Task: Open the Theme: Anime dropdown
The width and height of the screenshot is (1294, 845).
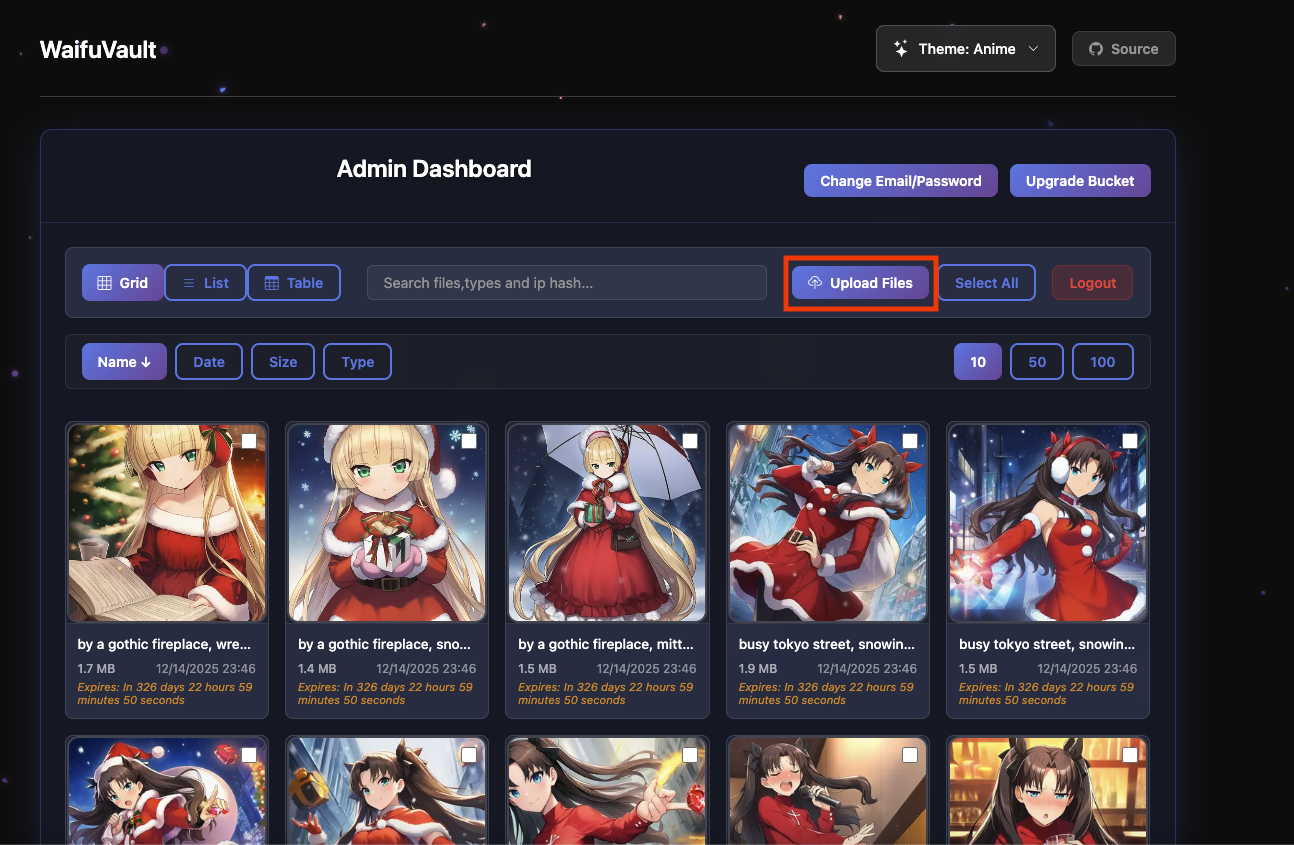Action: [x=966, y=48]
